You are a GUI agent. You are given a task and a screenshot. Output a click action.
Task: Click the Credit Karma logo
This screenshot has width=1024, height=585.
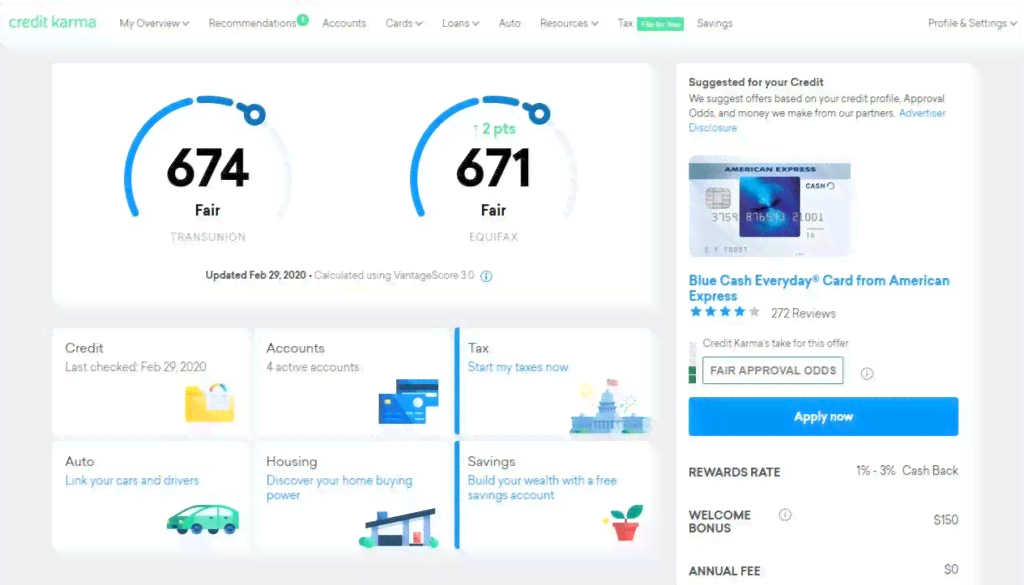[x=52, y=22]
